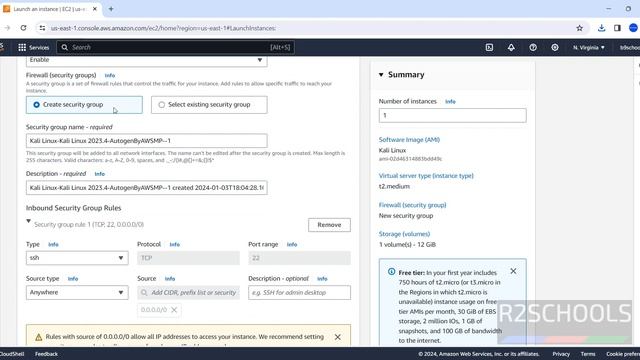Viewport: 640px width, 360px height.
Task: Toggle the browser side panel icon
Action: (617, 28)
